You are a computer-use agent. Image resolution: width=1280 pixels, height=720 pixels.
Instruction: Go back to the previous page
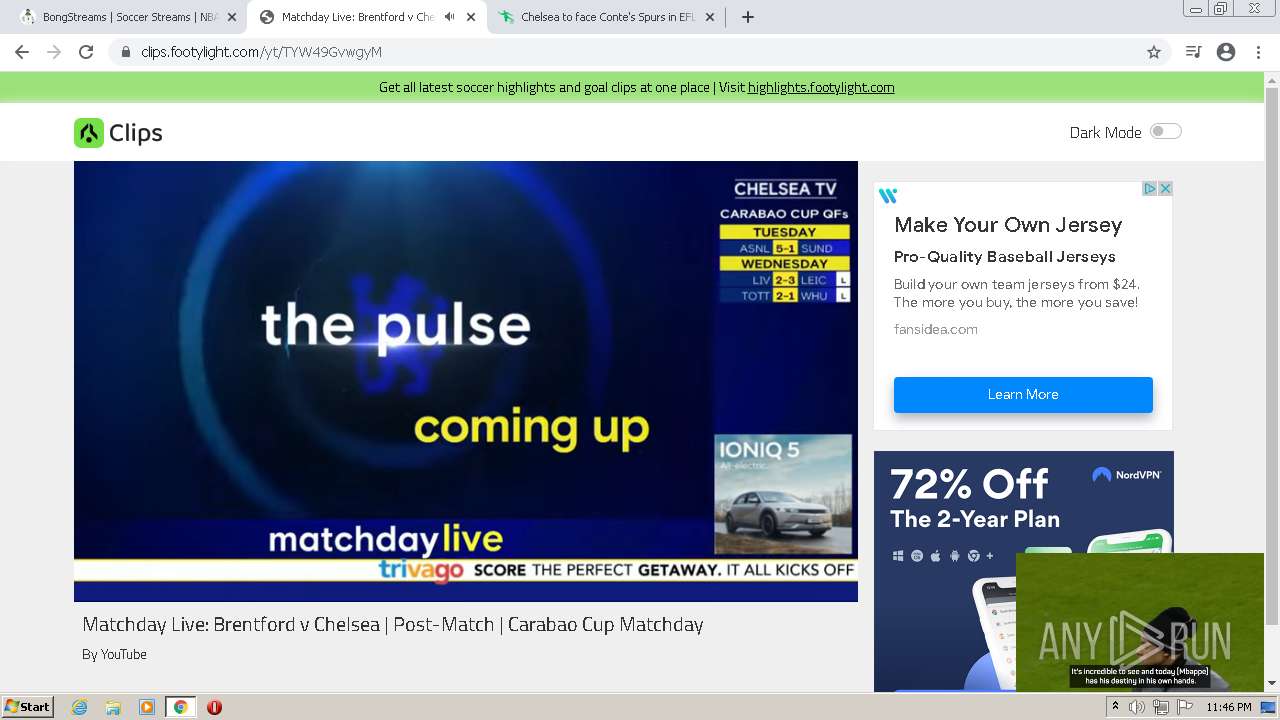(x=22, y=52)
